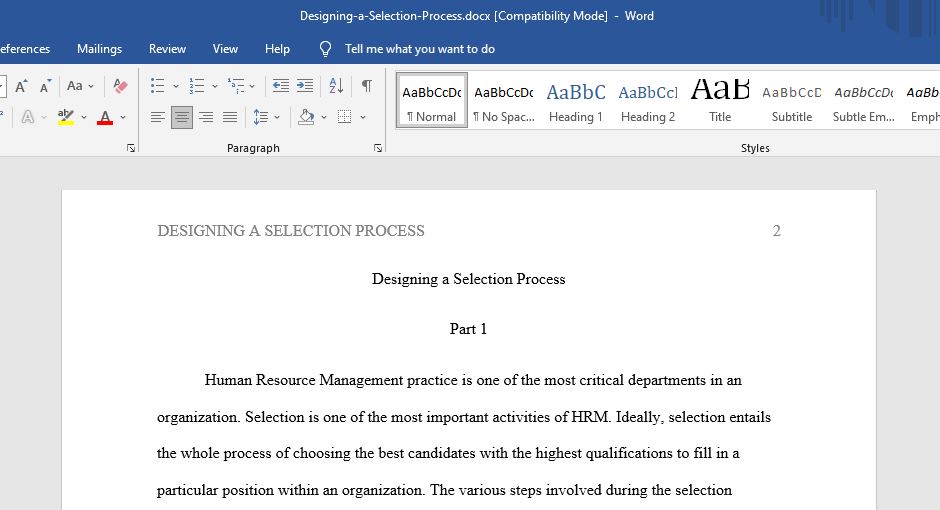Open the borders dropdown arrow
940x510 pixels.
coord(363,117)
